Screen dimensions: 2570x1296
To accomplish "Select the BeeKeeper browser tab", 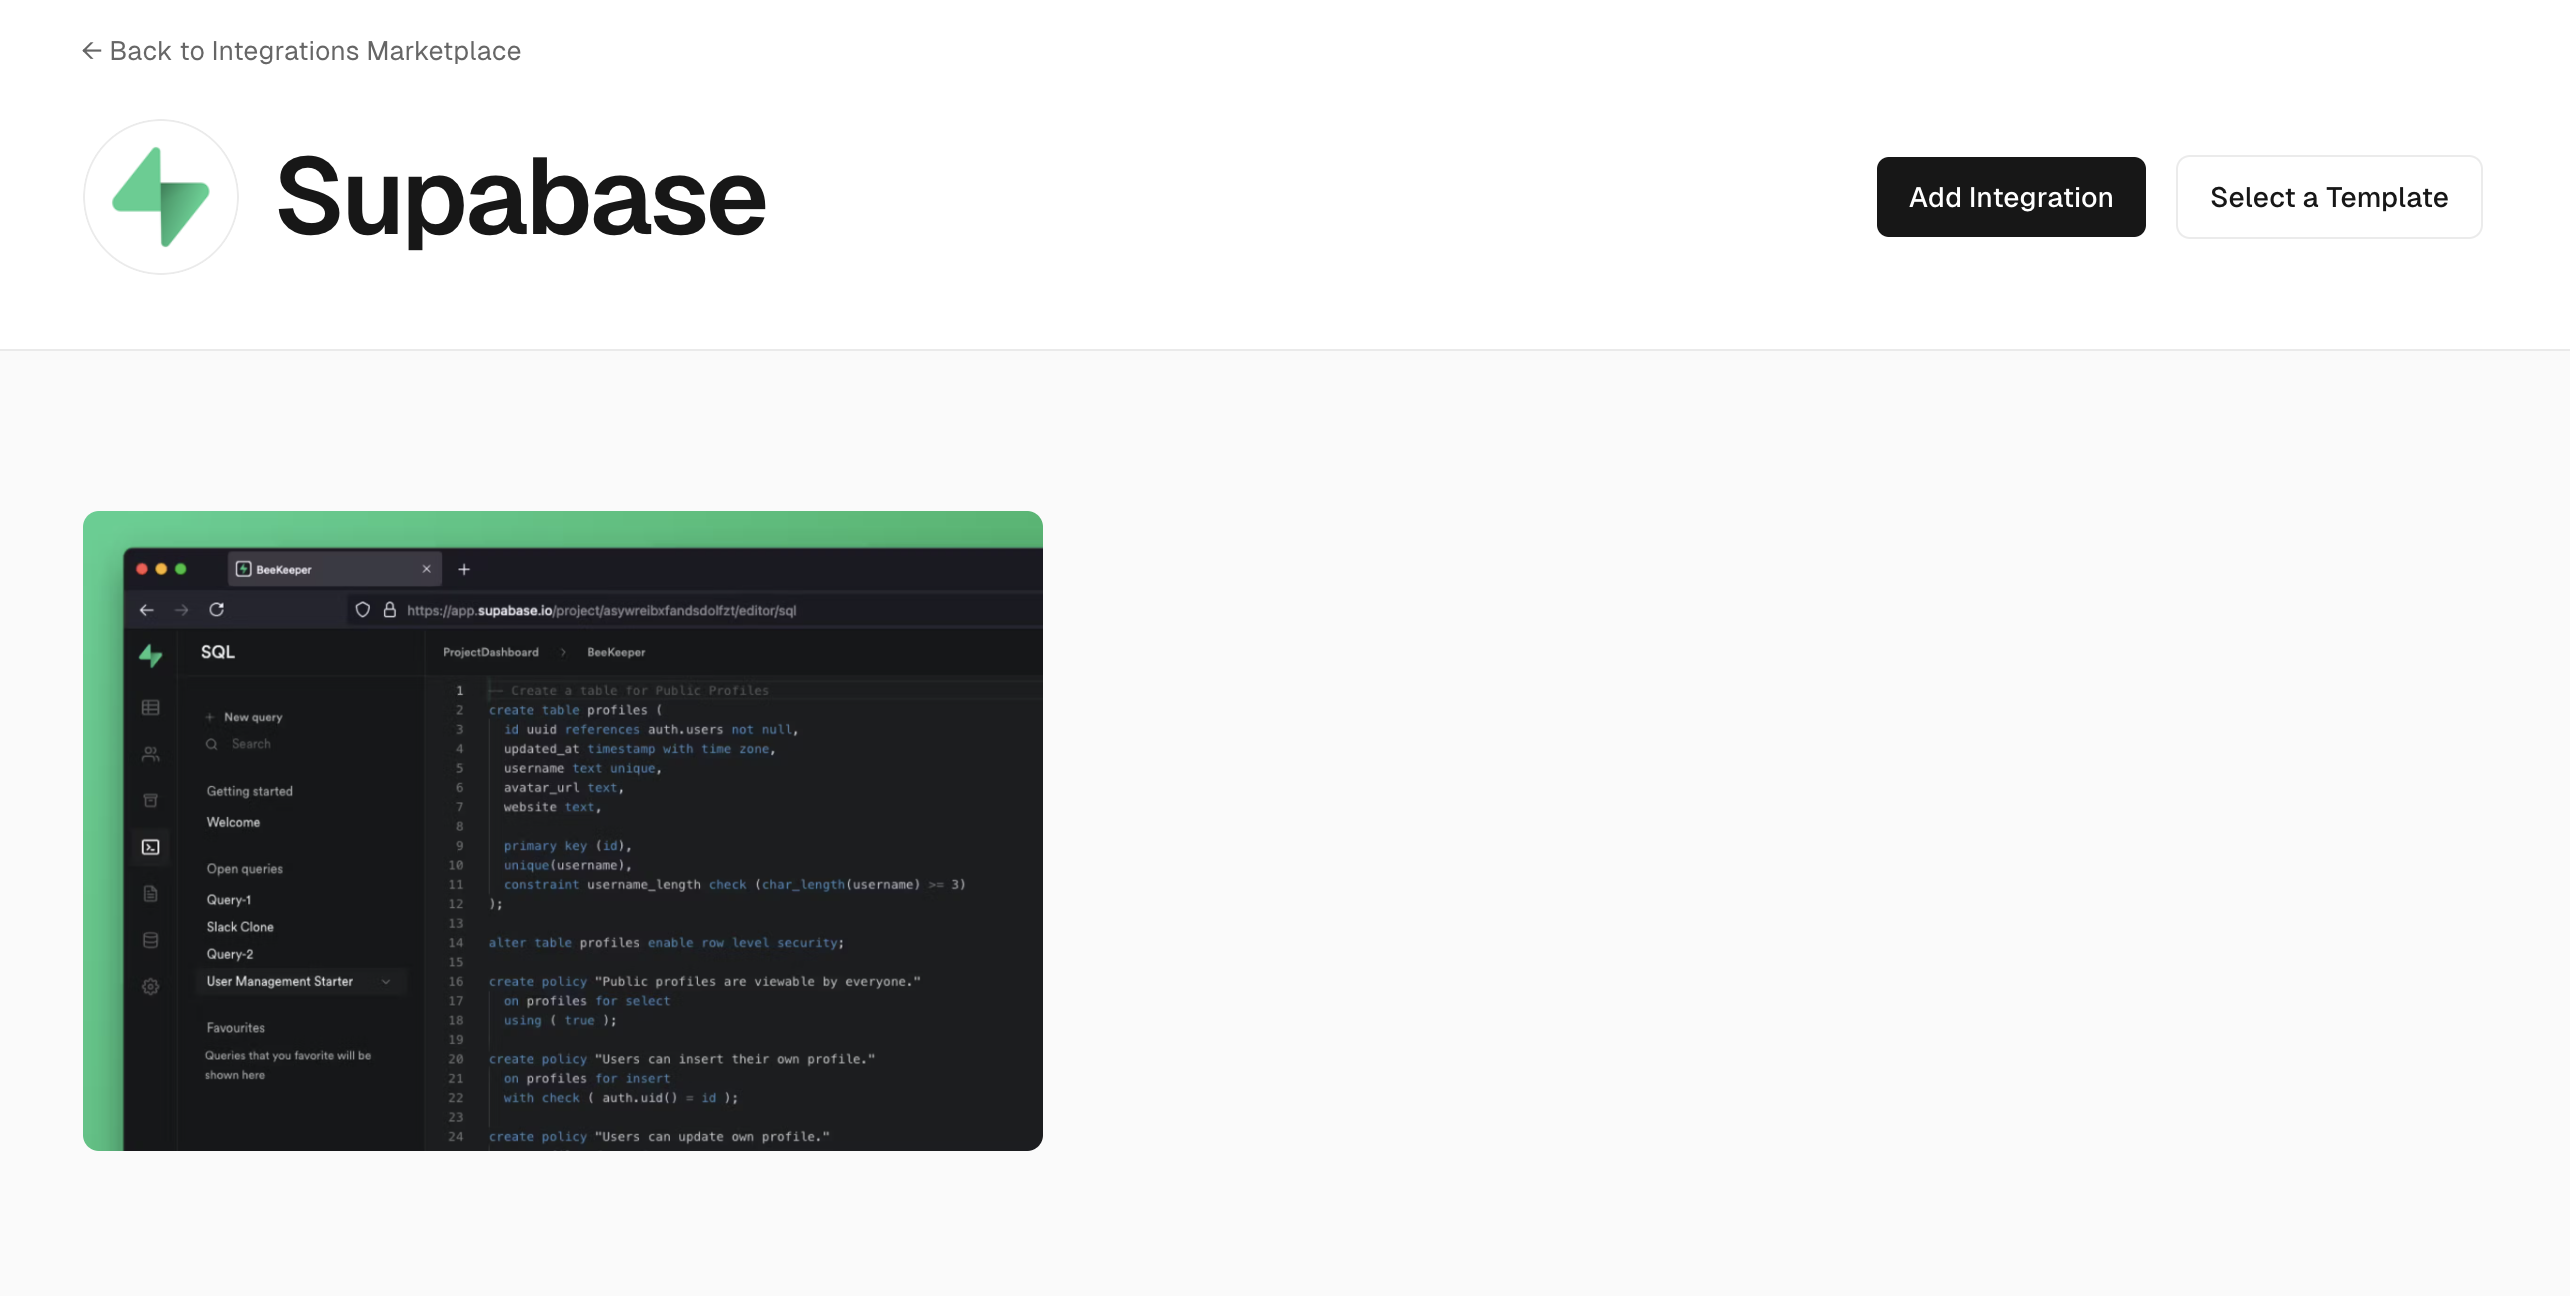I will (x=330, y=569).
